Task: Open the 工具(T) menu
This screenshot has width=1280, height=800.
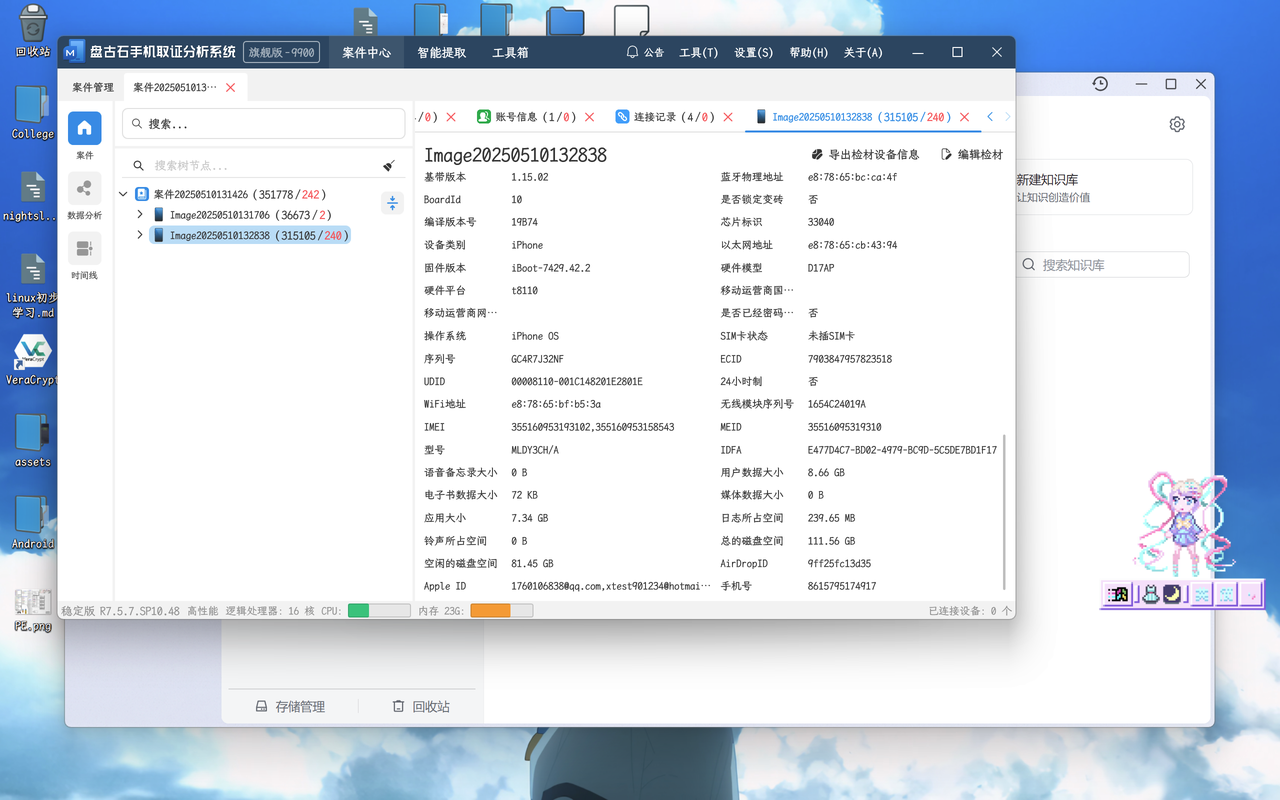Action: click(698, 52)
